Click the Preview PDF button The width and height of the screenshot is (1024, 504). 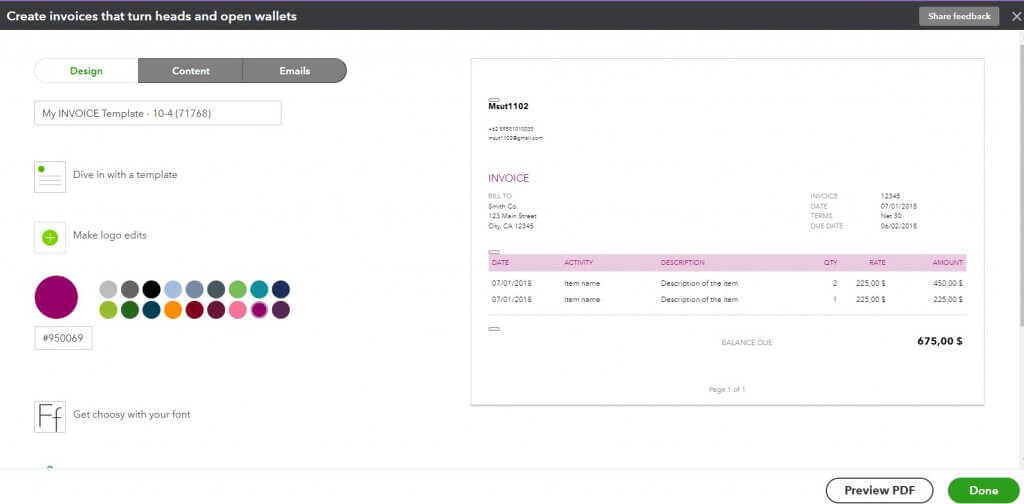pyautogui.click(x=879, y=490)
